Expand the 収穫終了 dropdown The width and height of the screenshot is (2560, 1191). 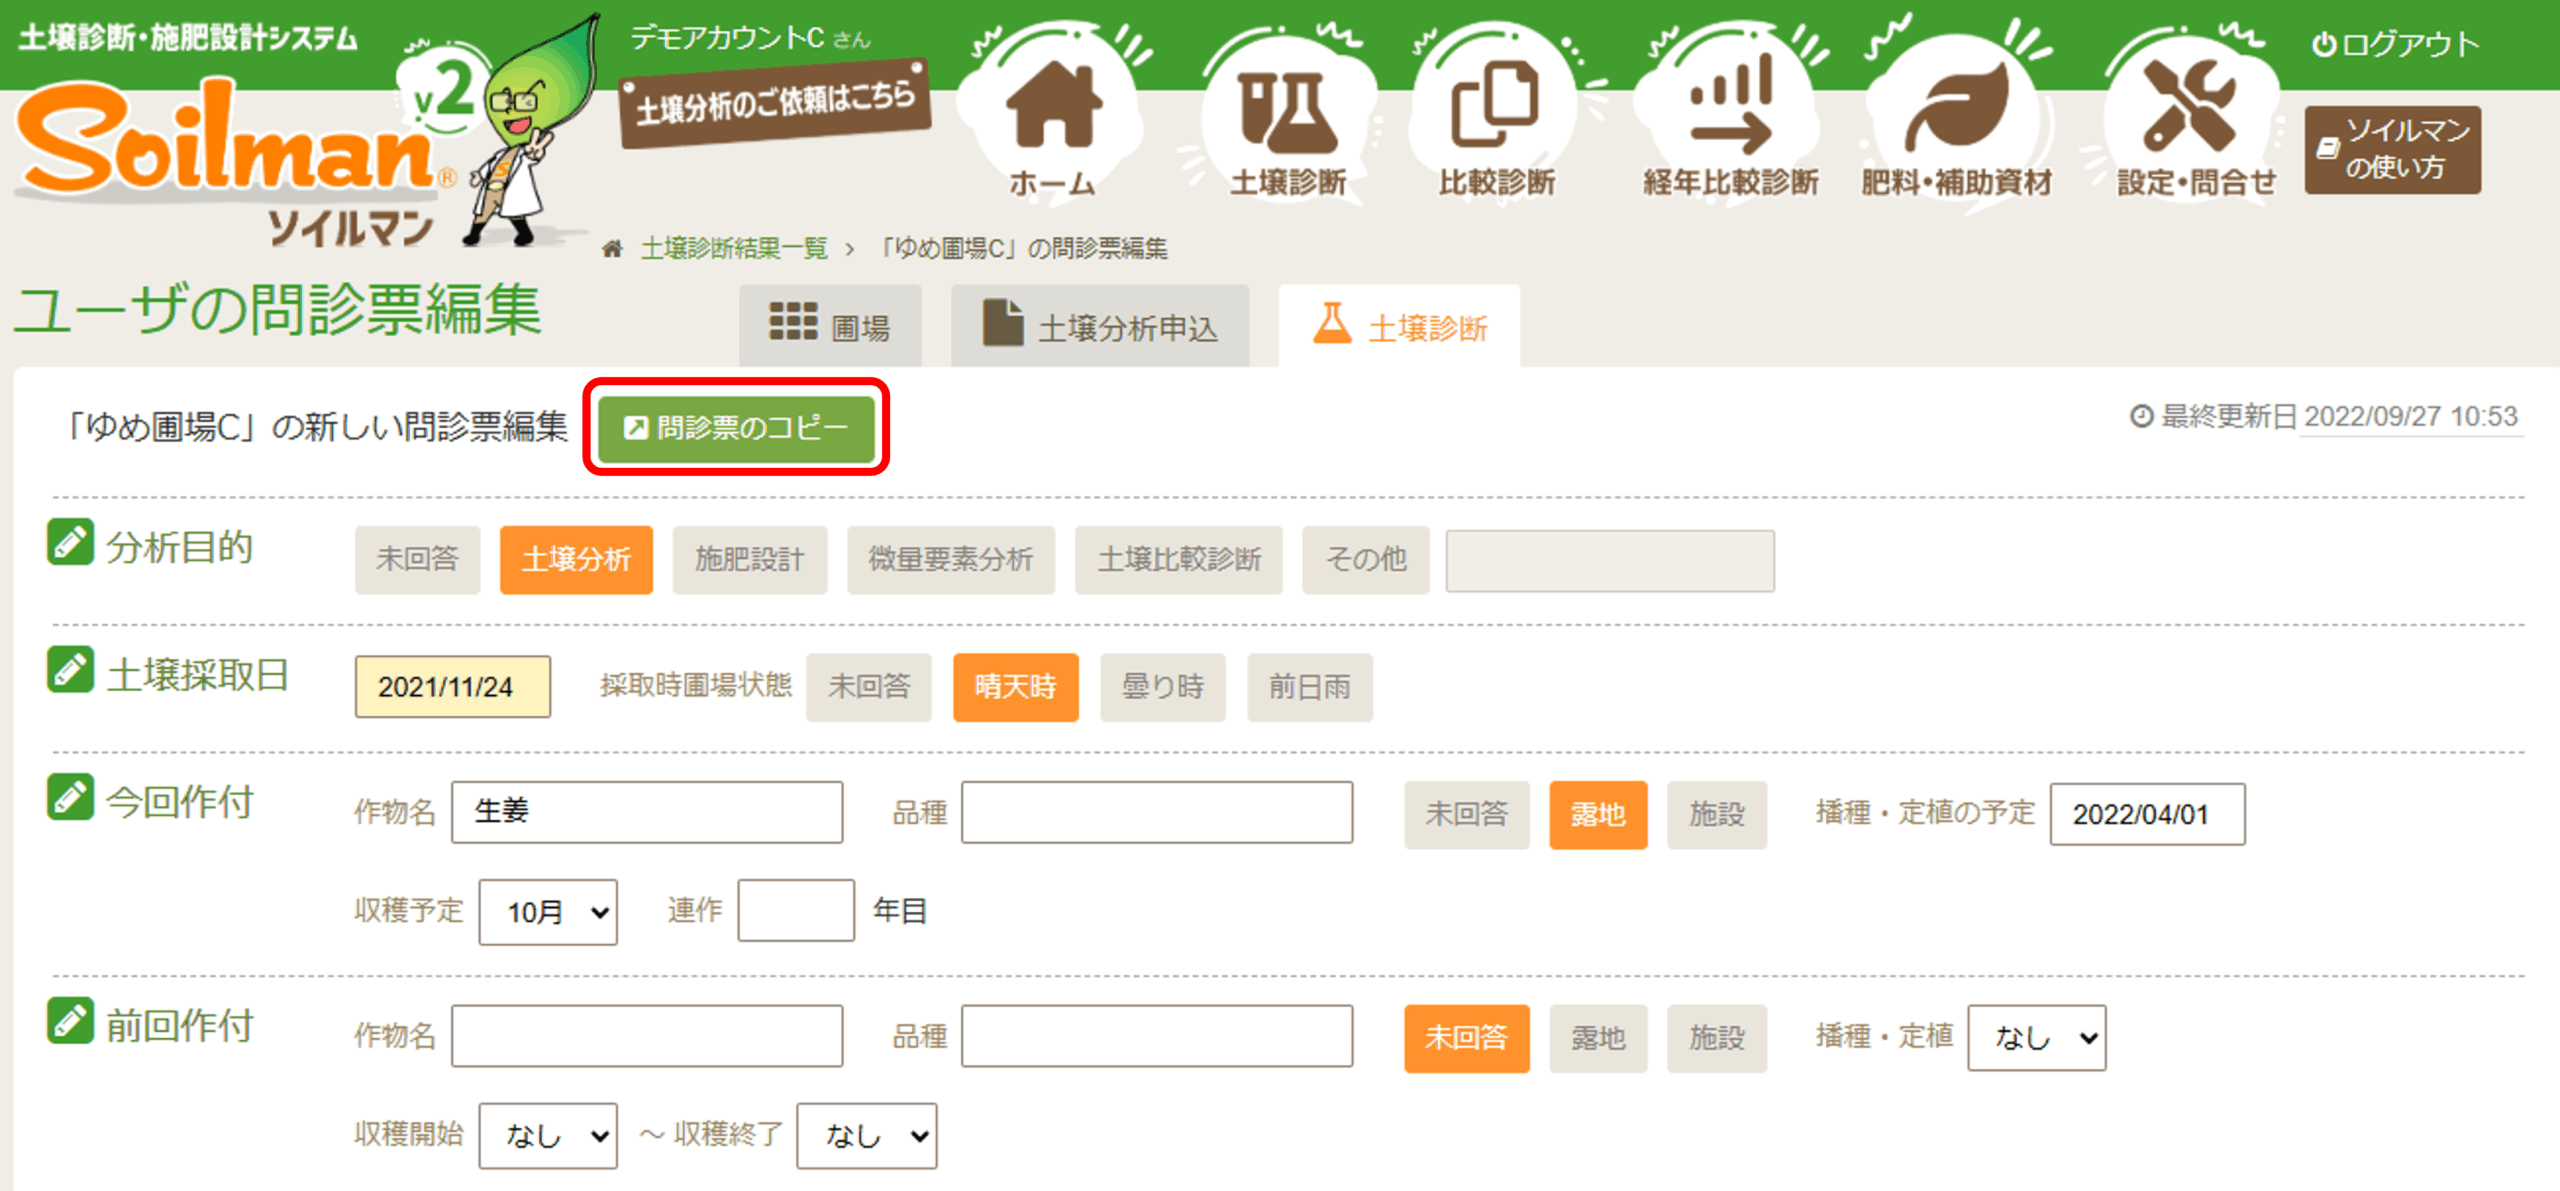(866, 1135)
